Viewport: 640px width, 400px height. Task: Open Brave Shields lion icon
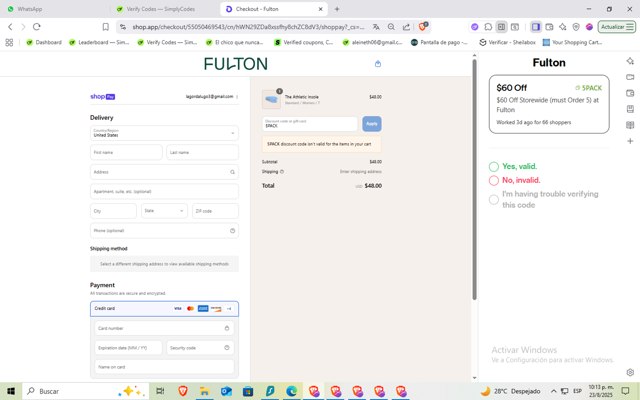[x=423, y=27]
